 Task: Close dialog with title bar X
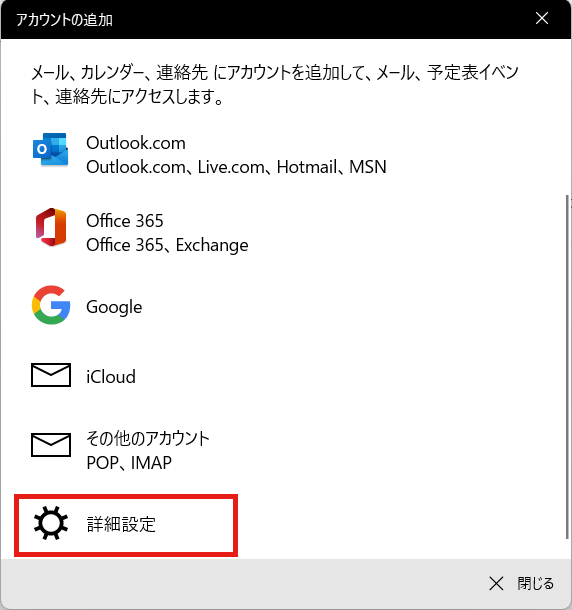pyautogui.click(x=542, y=18)
